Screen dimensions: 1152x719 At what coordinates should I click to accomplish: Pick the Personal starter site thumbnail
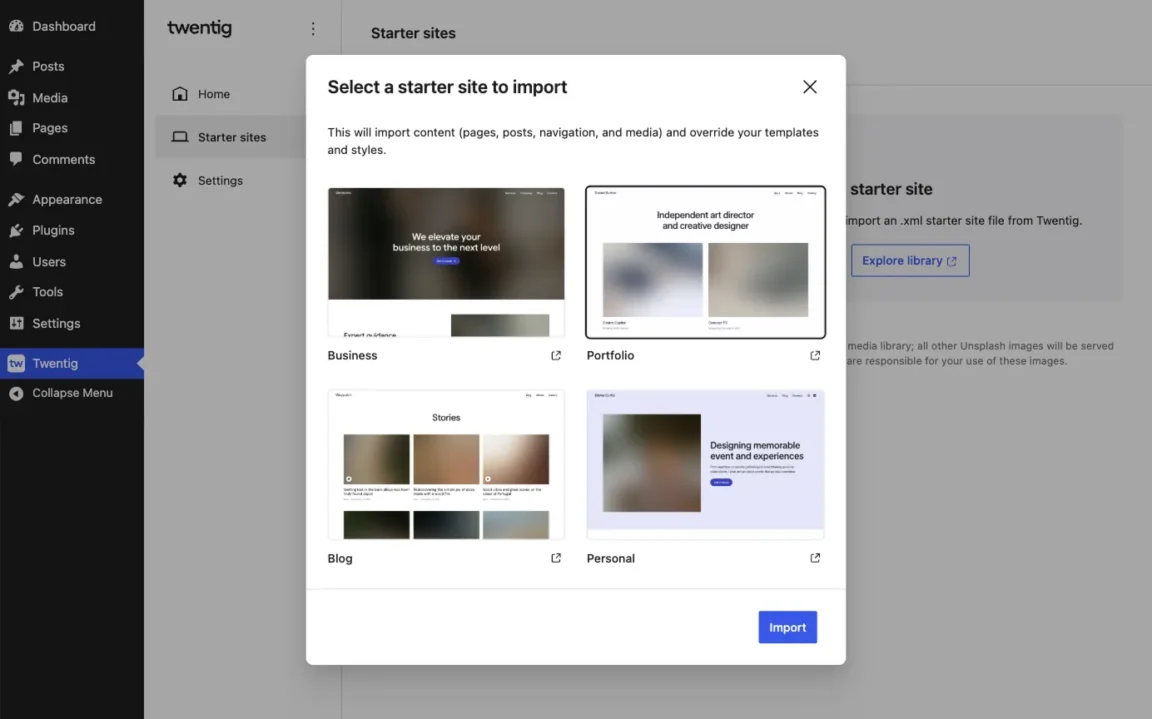[x=705, y=465]
